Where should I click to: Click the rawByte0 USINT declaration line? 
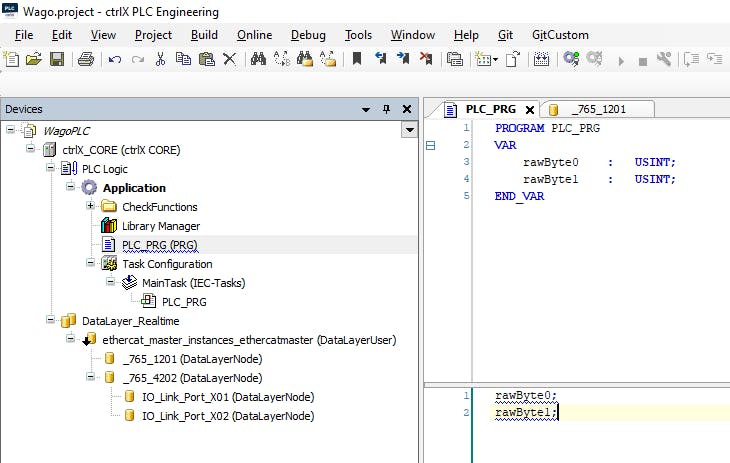(599, 162)
